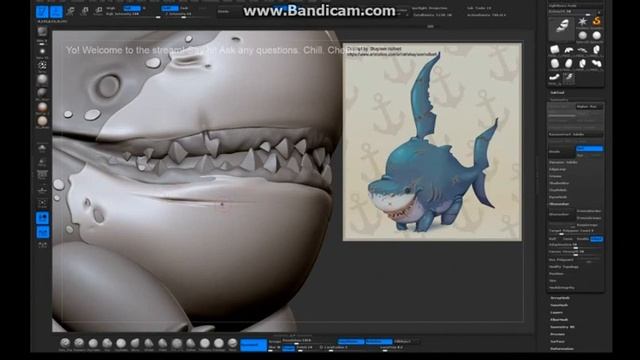This screenshot has height=360, width=640.
Task: Pick the upper skin-colored material sphere
Action: click(42, 107)
